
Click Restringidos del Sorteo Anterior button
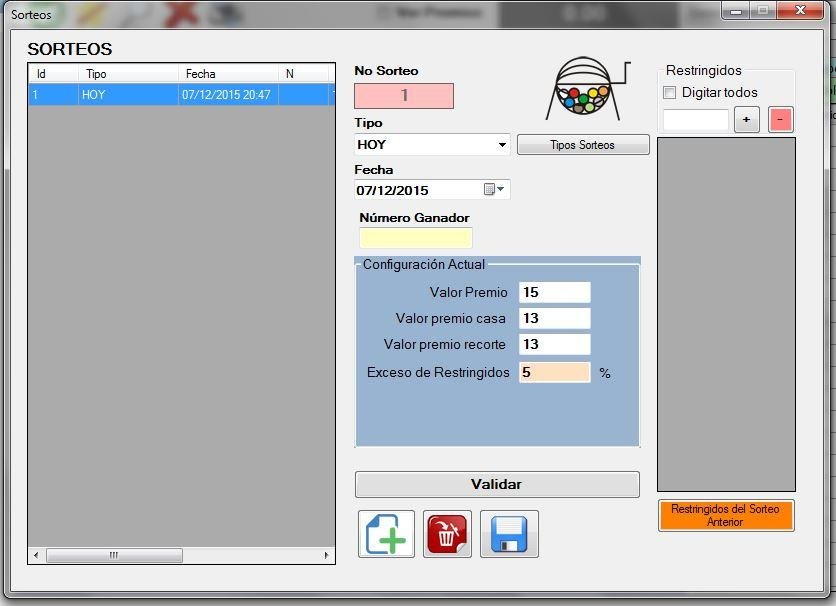click(x=726, y=515)
